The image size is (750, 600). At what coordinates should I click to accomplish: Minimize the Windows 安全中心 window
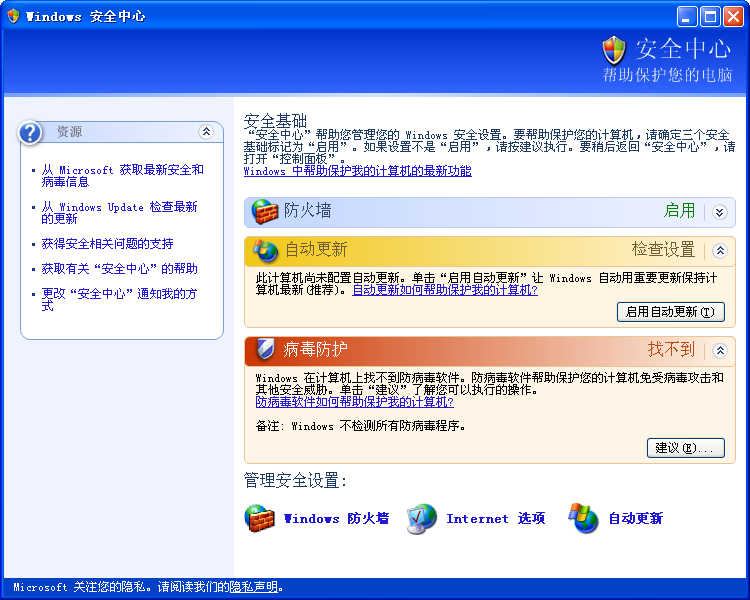coord(687,17)
